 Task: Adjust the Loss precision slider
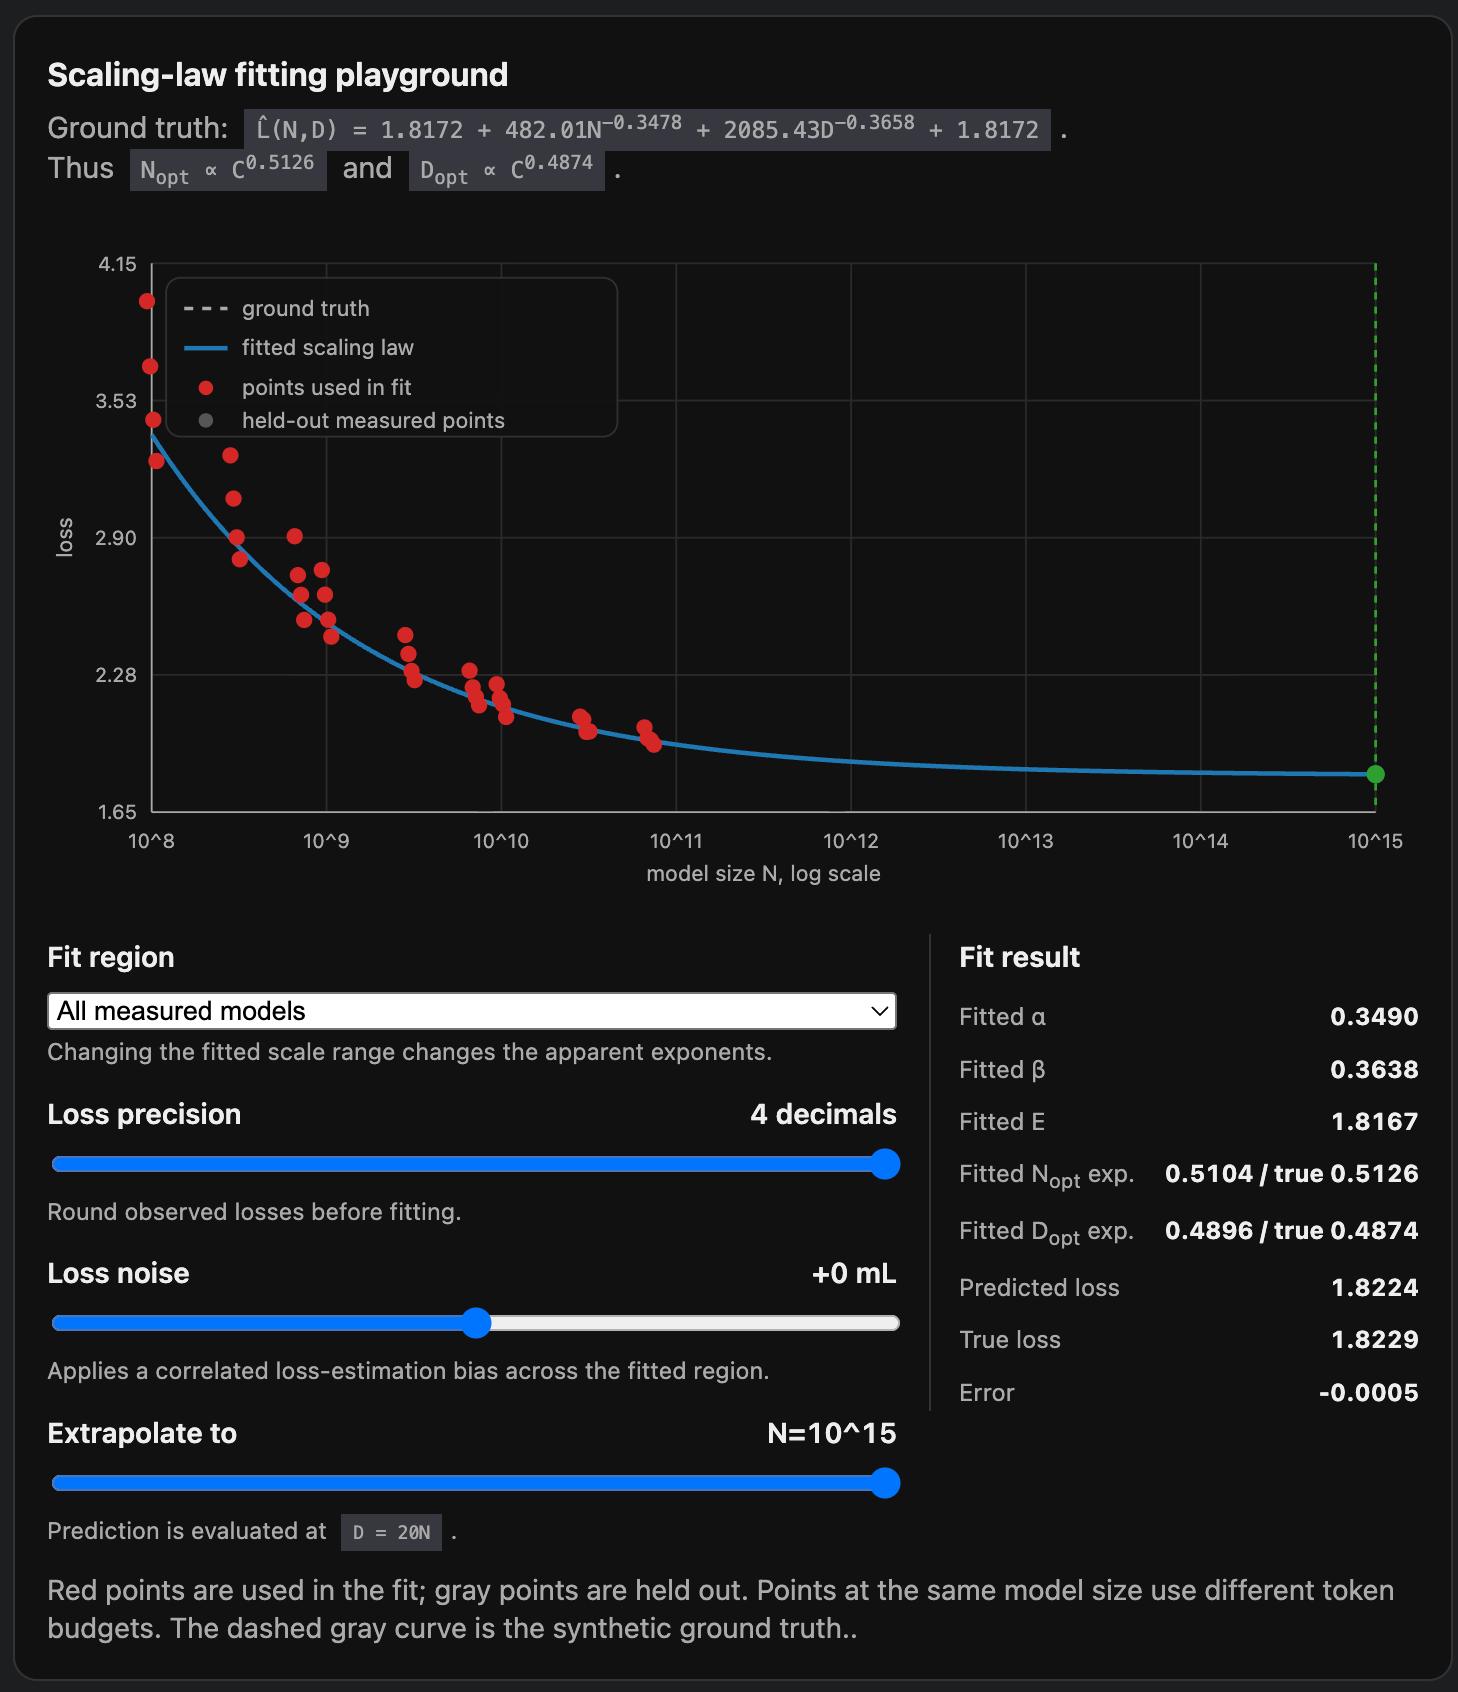click(476, 1164)
